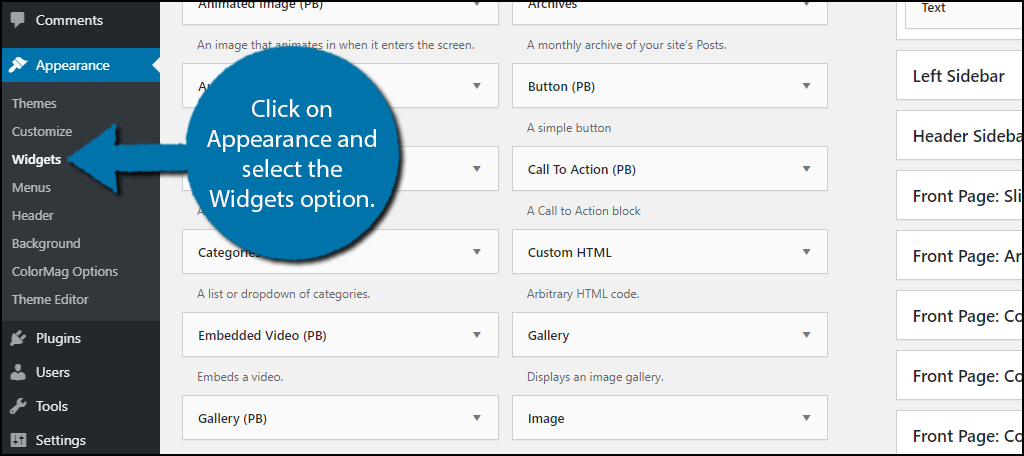Select the Embedded Video (PB) title
Image resolution: width=1024 pixels, height=456 pixels.
pos(262,336)
